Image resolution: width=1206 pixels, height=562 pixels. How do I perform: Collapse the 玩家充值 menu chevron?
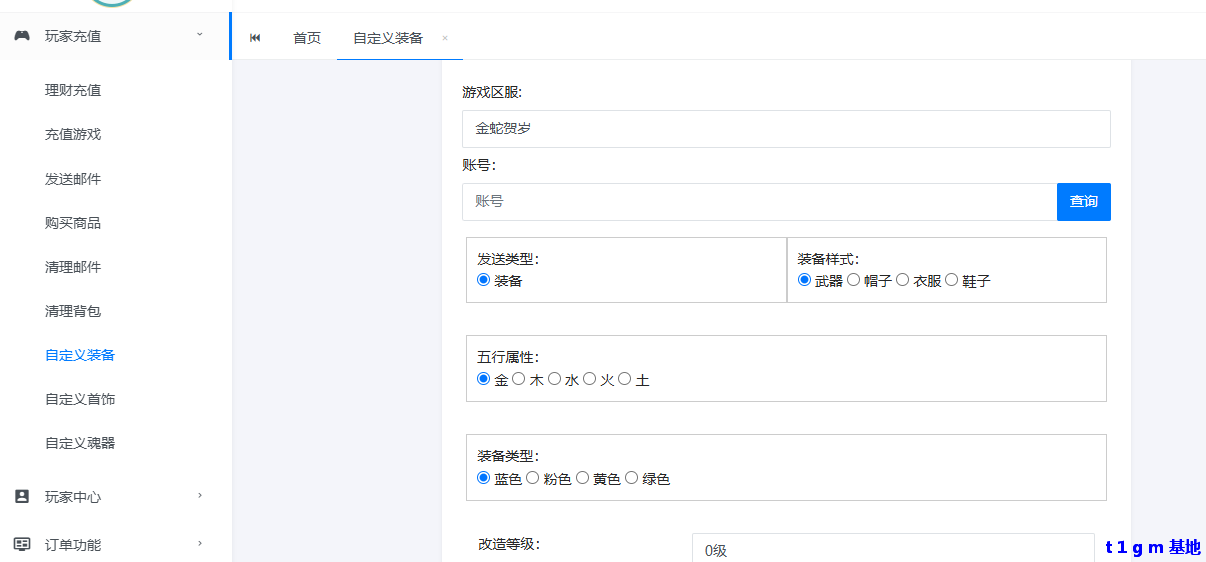tap(199, 35)
